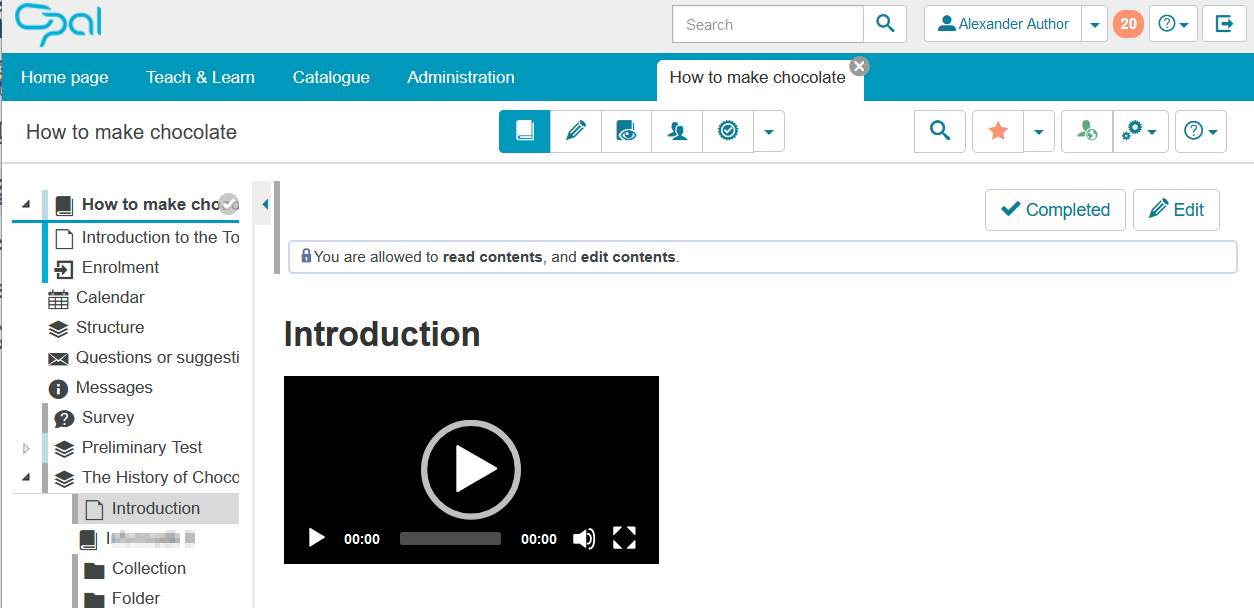This screenshot has width=1254, height=608.
Task: Open the course editor pencil icon
Action: tap(575, 131)
